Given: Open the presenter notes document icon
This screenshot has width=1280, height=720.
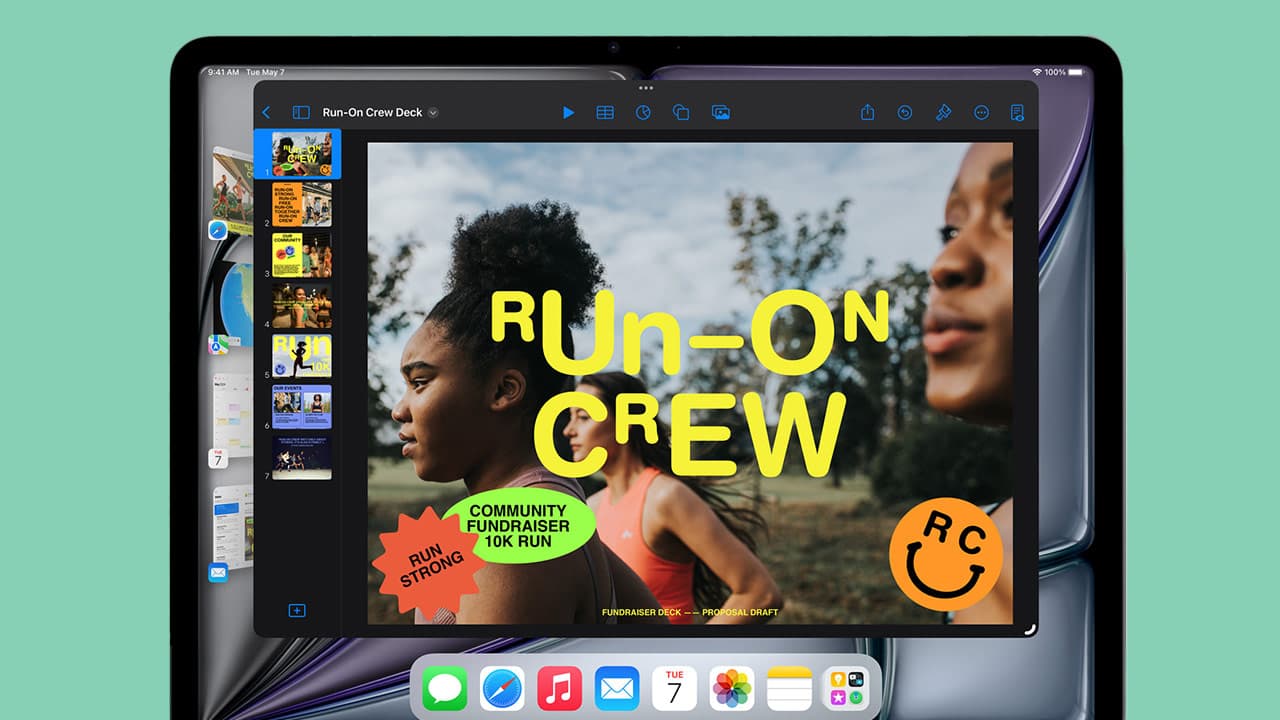Looking at the screenshot, I should (1017, 113).
